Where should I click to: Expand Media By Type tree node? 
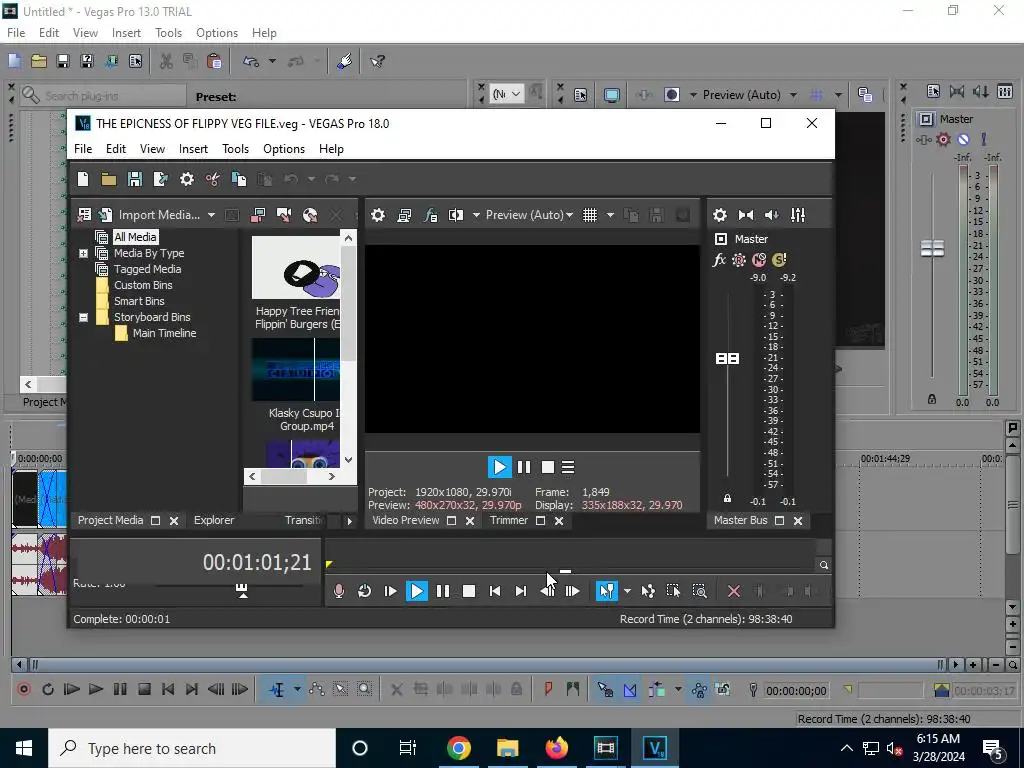84,253
